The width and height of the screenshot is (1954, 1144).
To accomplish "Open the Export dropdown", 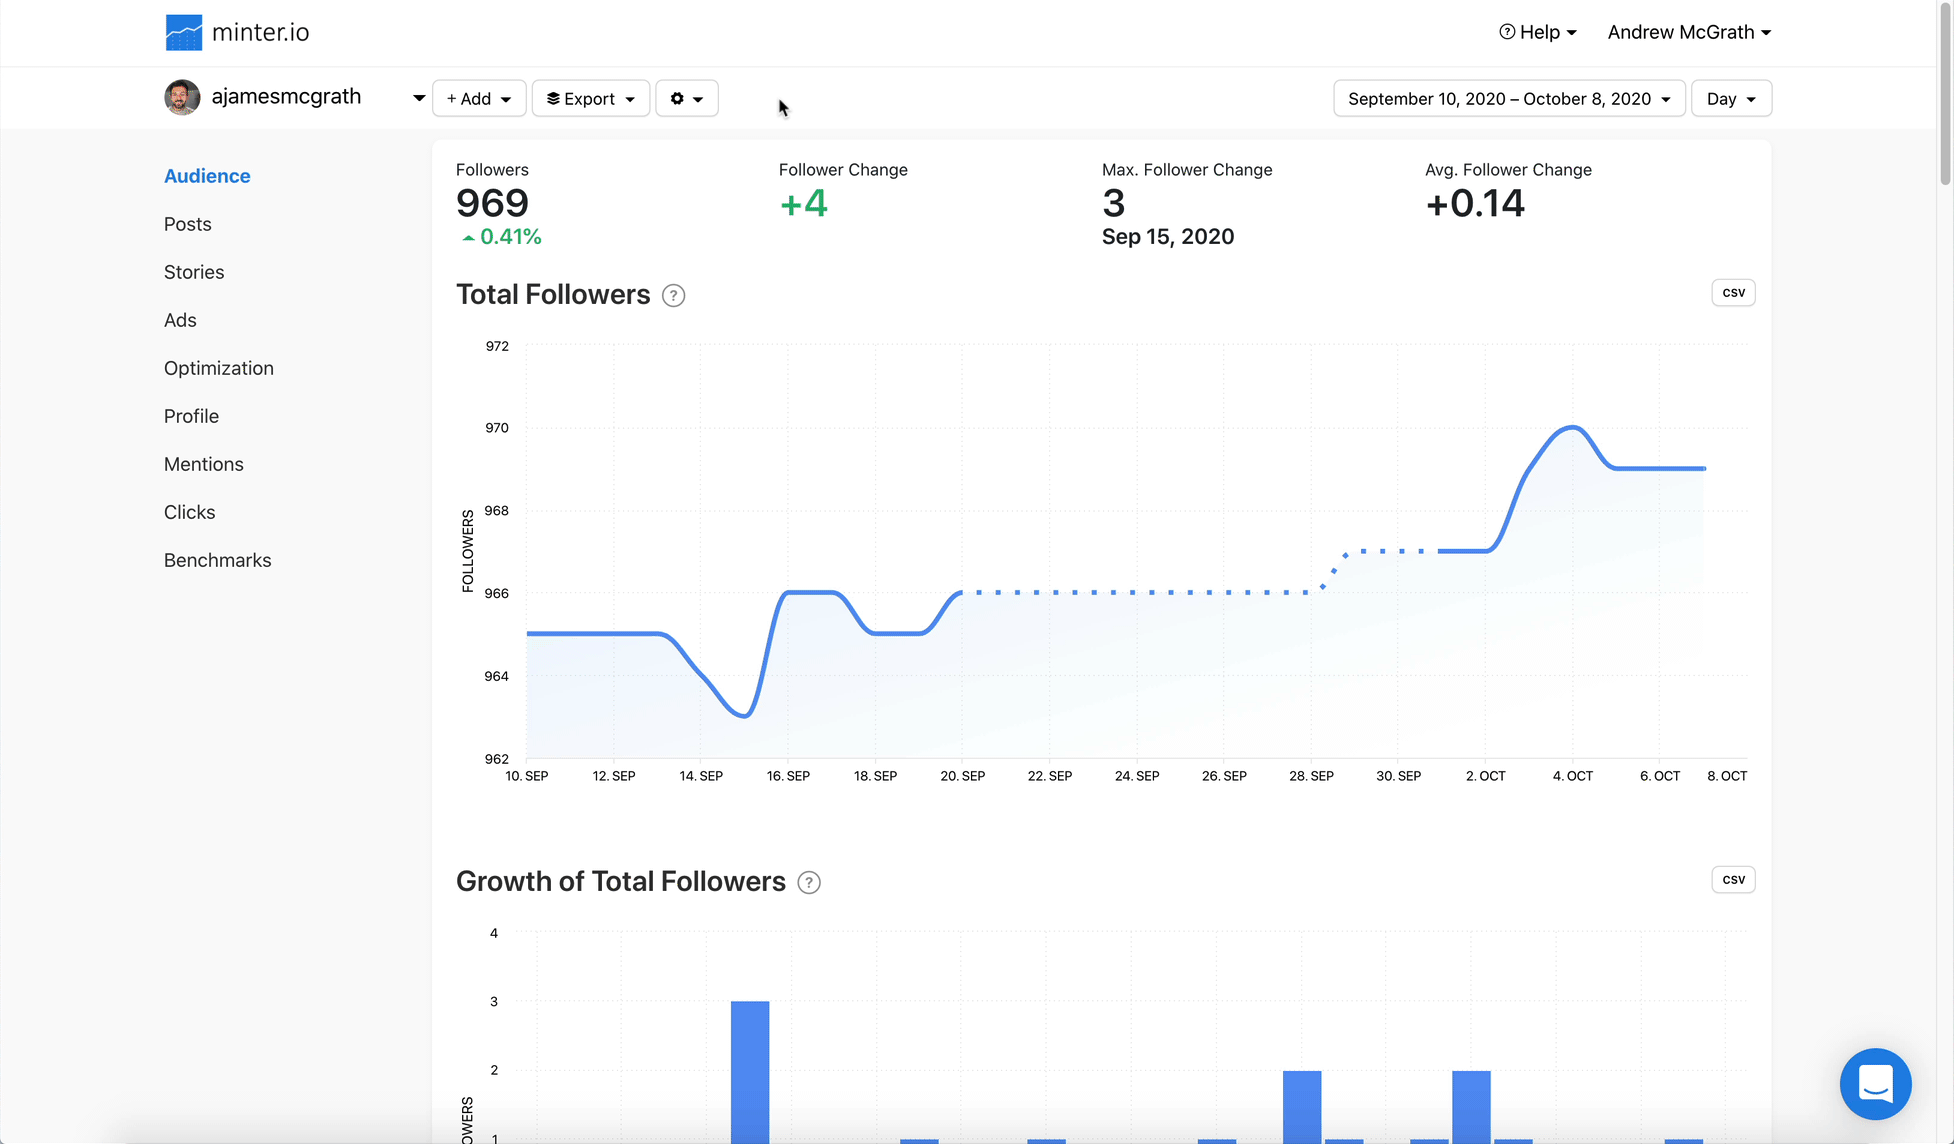I will (x=591, y=98).
